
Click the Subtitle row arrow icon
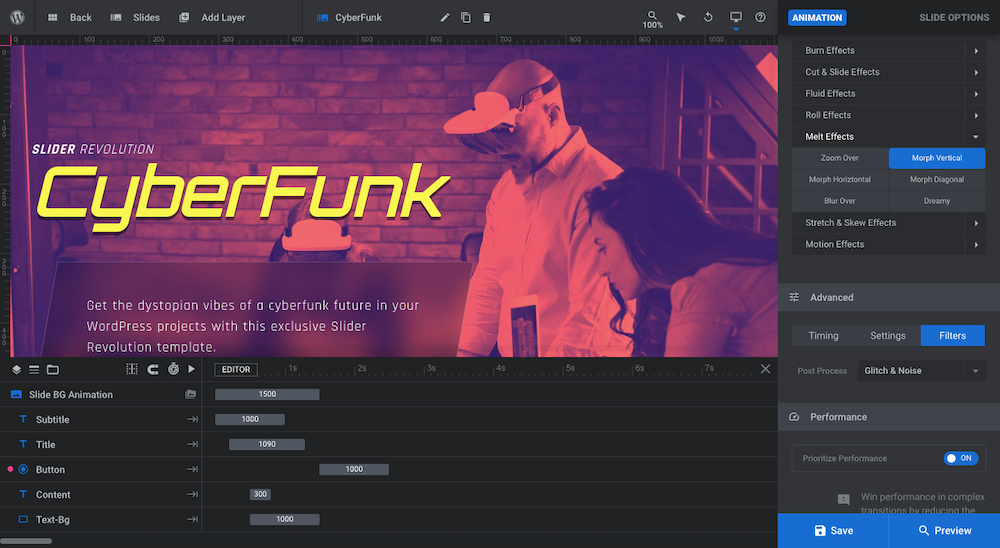pyautogui.click(x=192, y=419)
